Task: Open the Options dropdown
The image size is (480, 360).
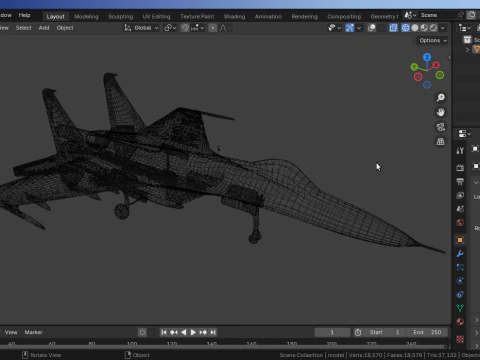Action: point(433,40)
